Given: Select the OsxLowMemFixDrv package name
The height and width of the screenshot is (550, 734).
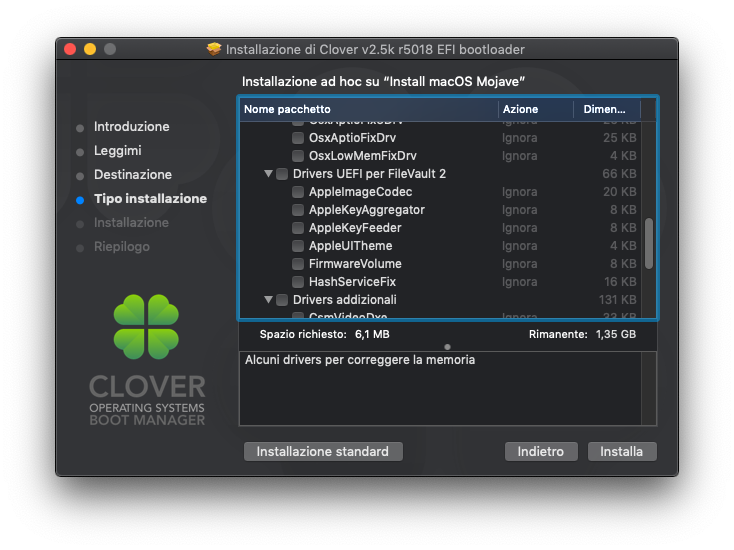Looking at the screenshot, I should 363,156.
